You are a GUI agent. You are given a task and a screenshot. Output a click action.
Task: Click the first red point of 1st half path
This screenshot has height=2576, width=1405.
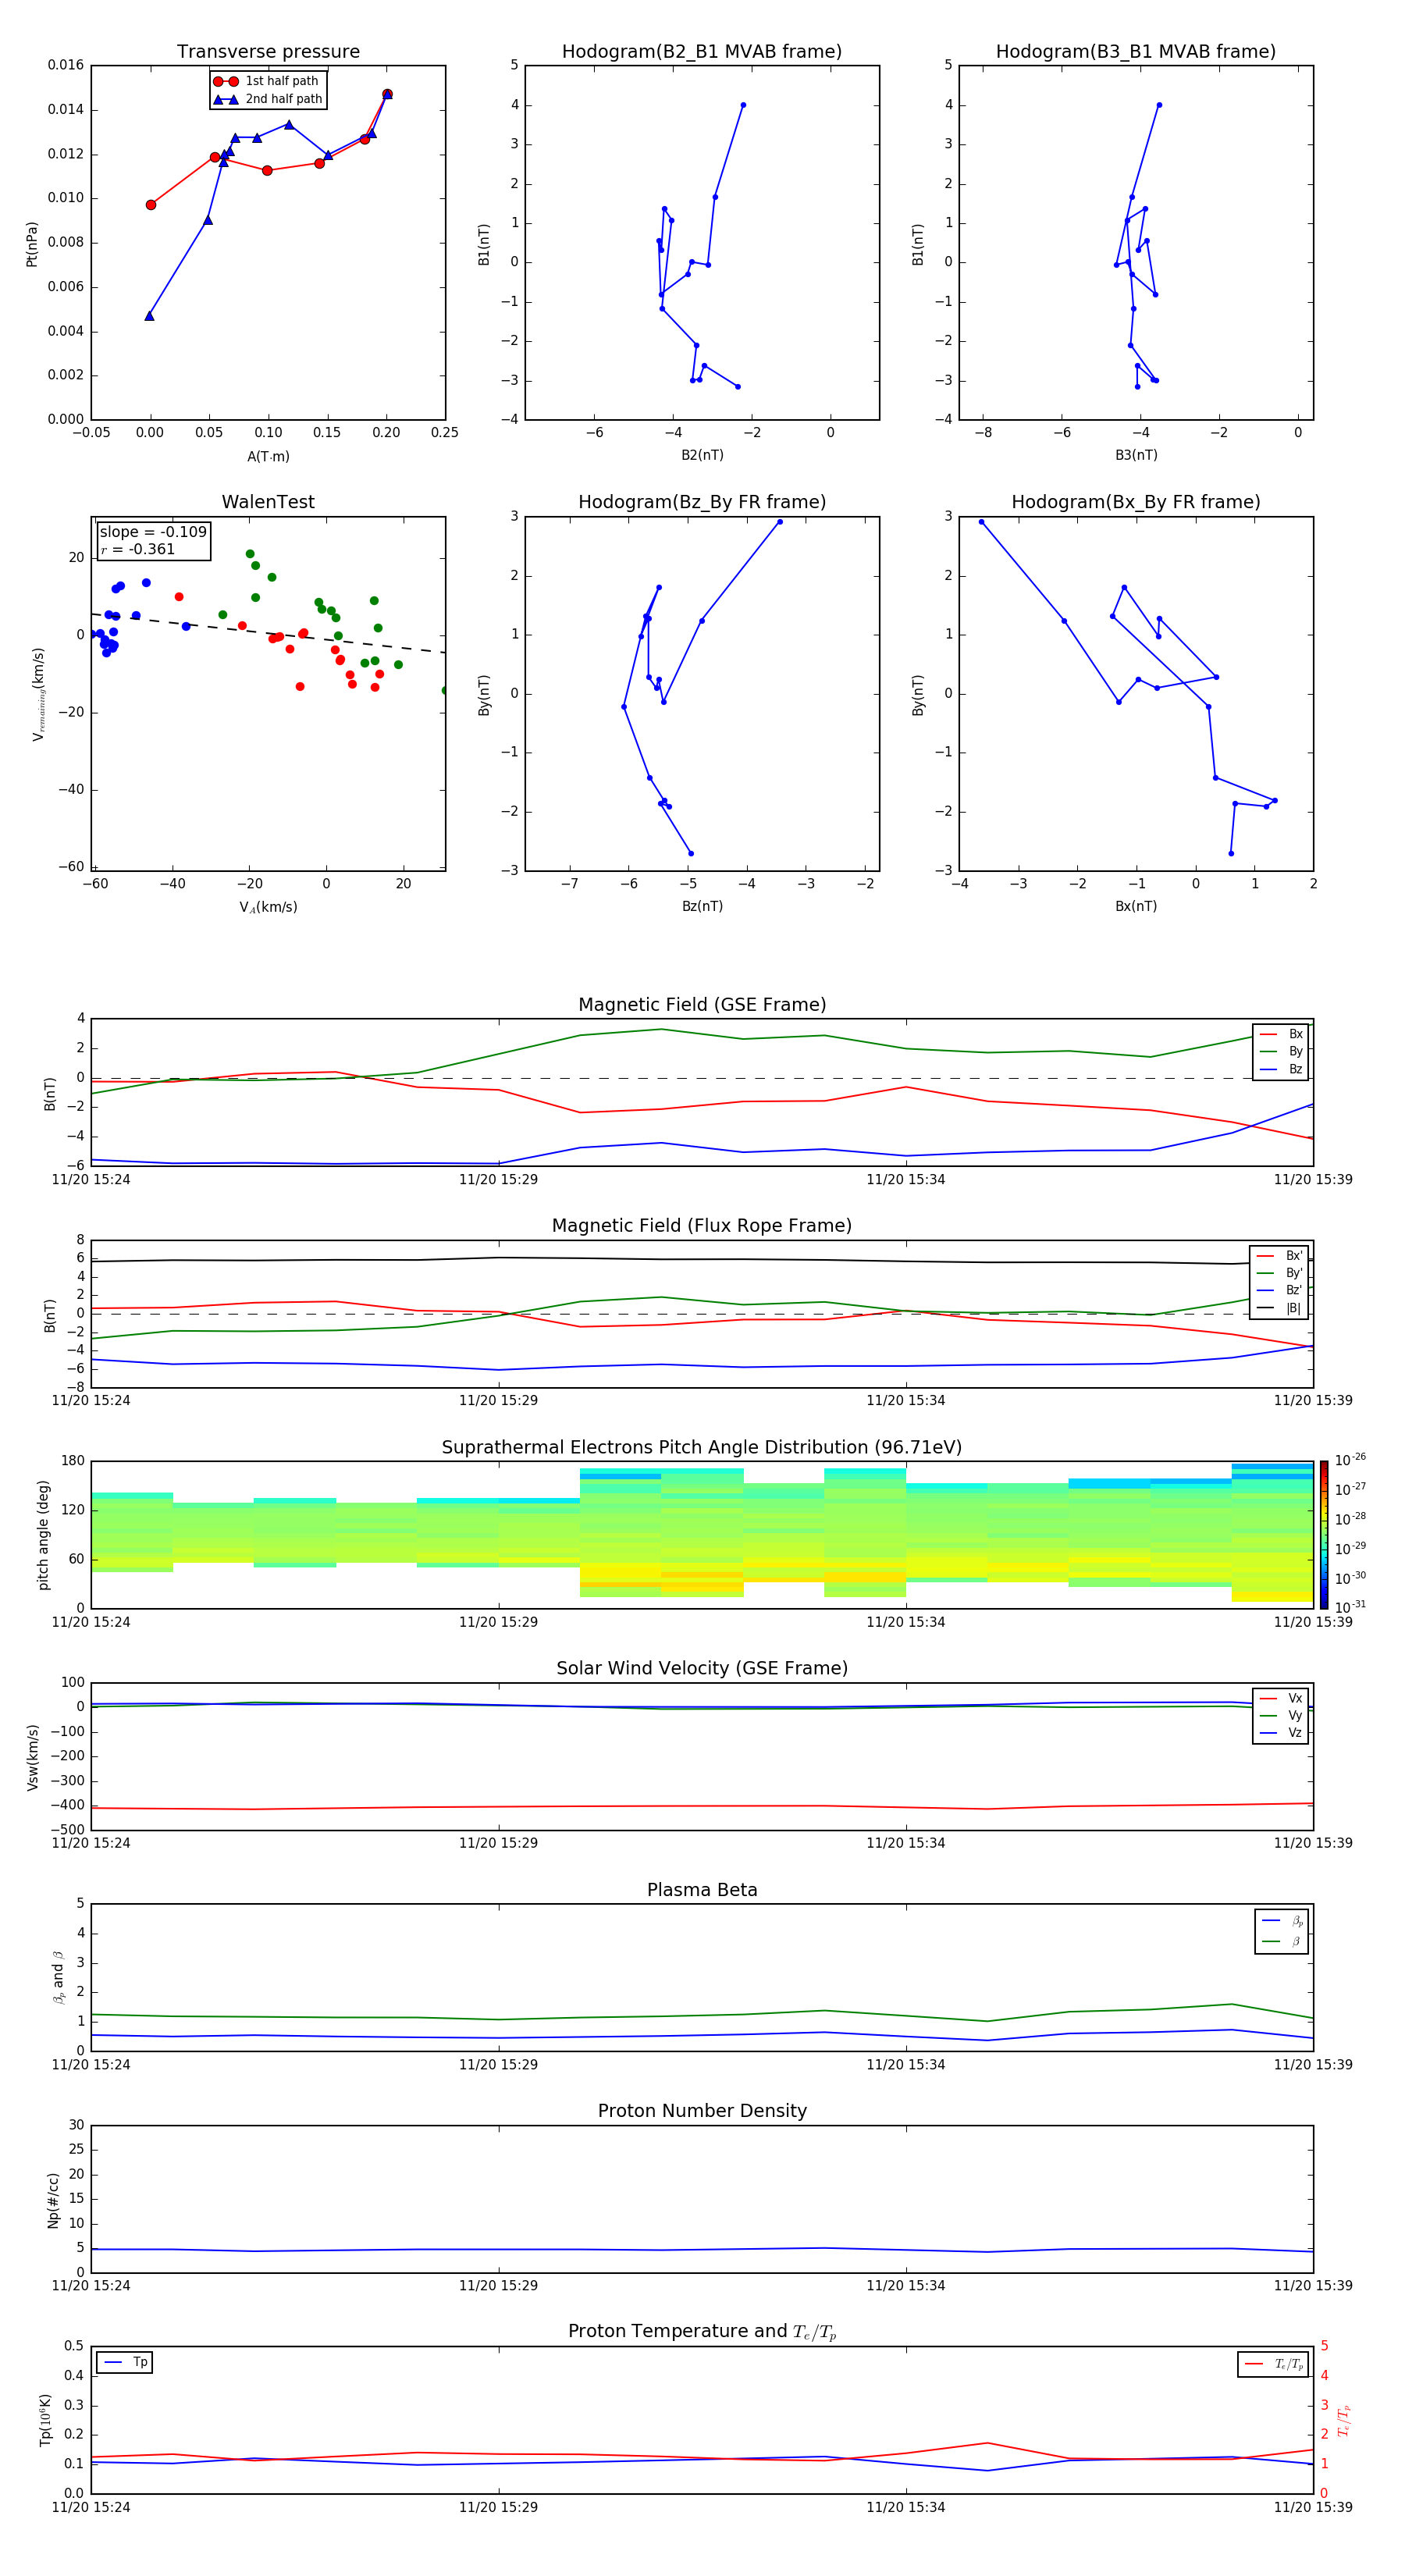coord(151,205)
